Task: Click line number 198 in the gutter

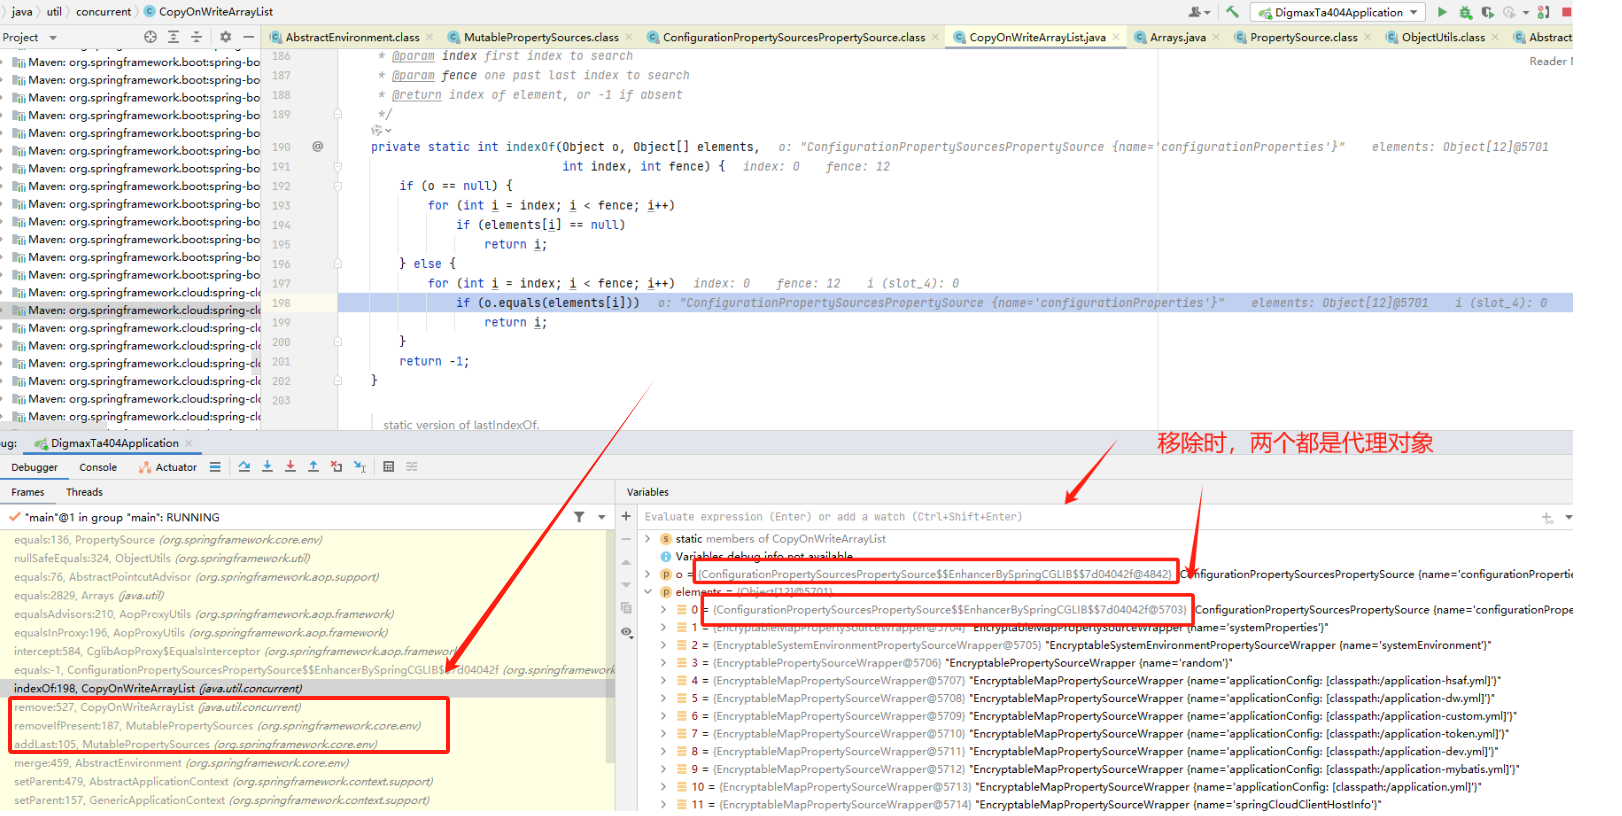Action: [x=281, y=303]
